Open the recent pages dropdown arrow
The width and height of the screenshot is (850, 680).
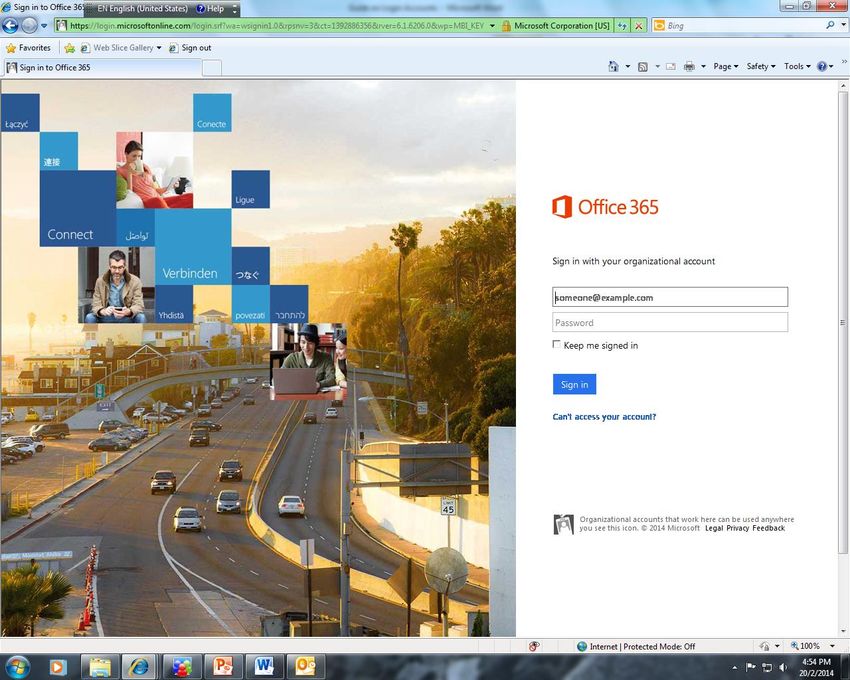[44, 25]
